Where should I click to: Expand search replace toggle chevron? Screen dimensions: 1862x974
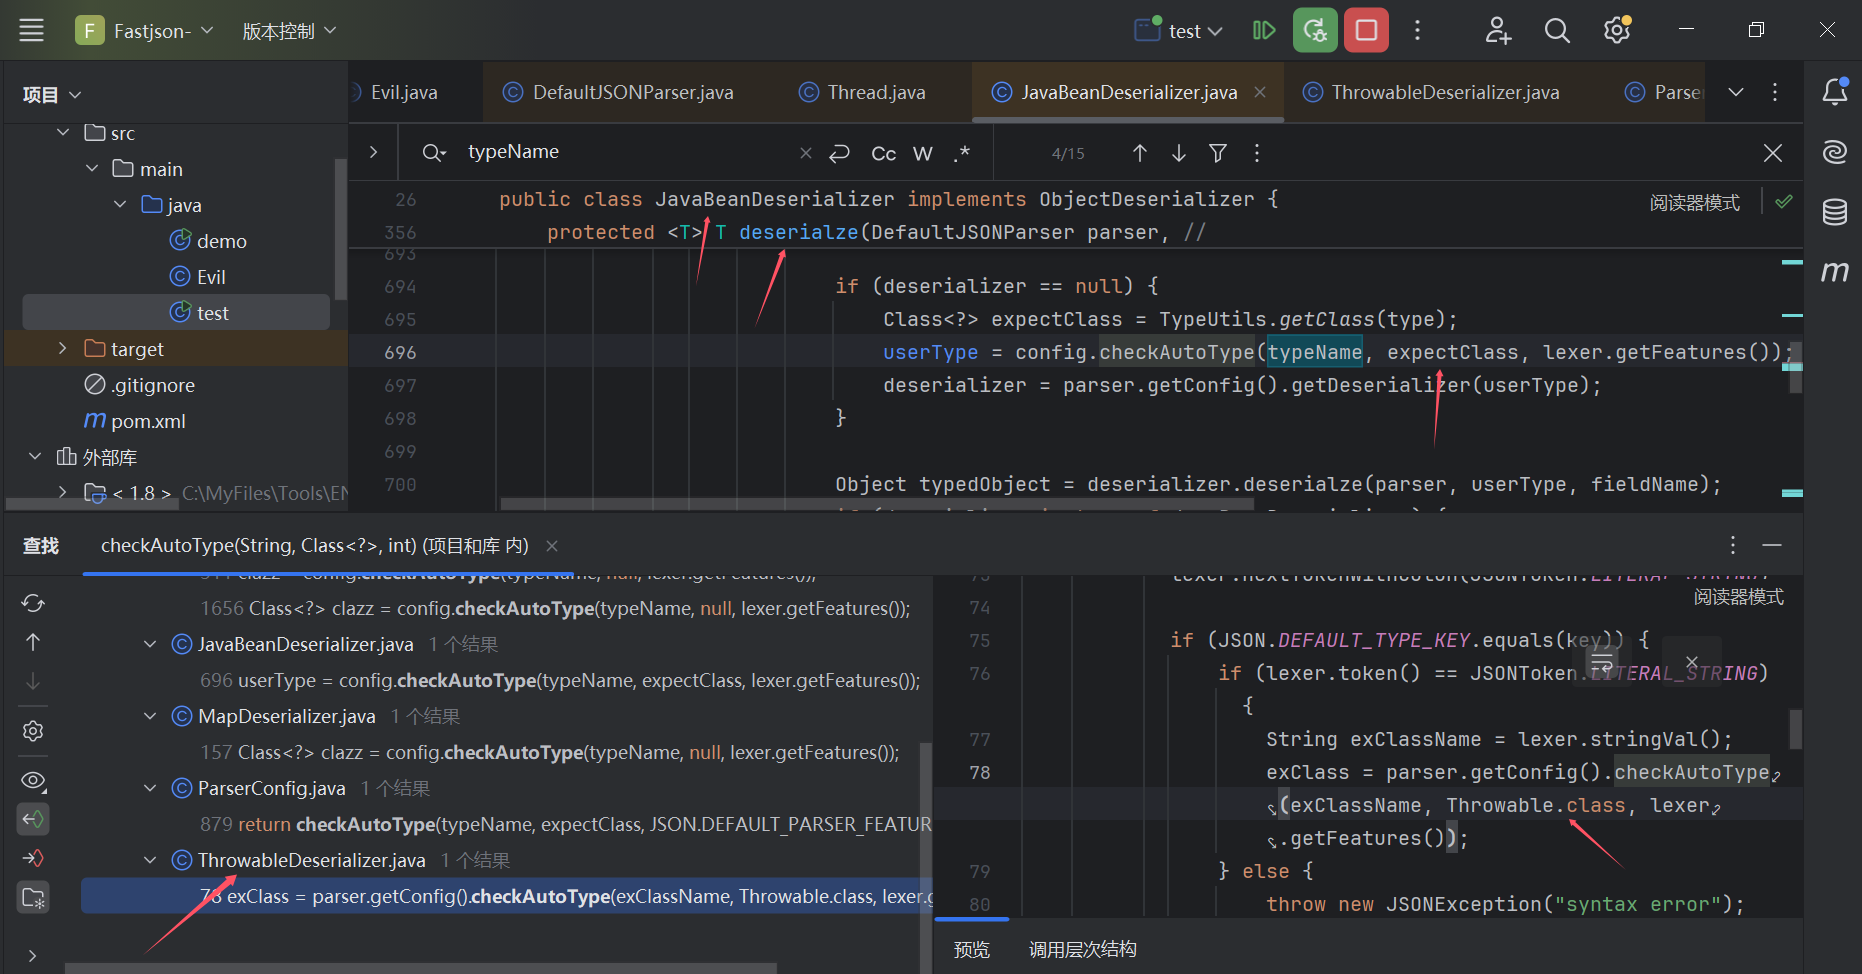[373, 152]
